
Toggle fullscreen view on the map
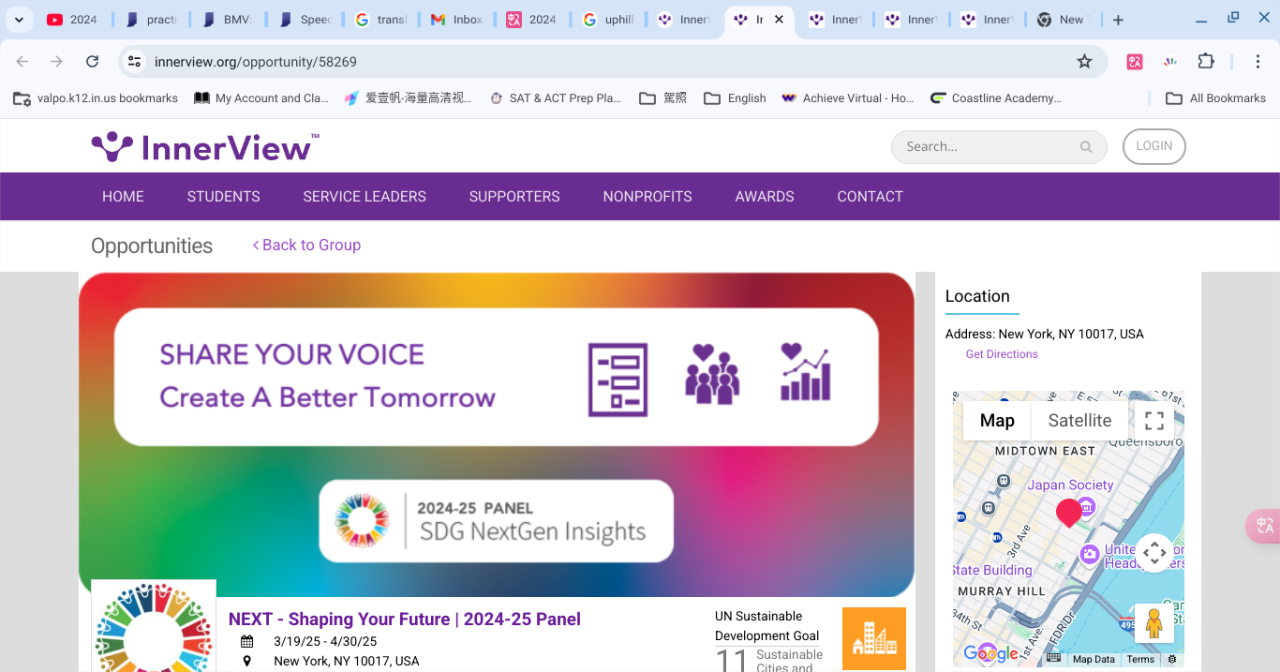coord(1154,421)
